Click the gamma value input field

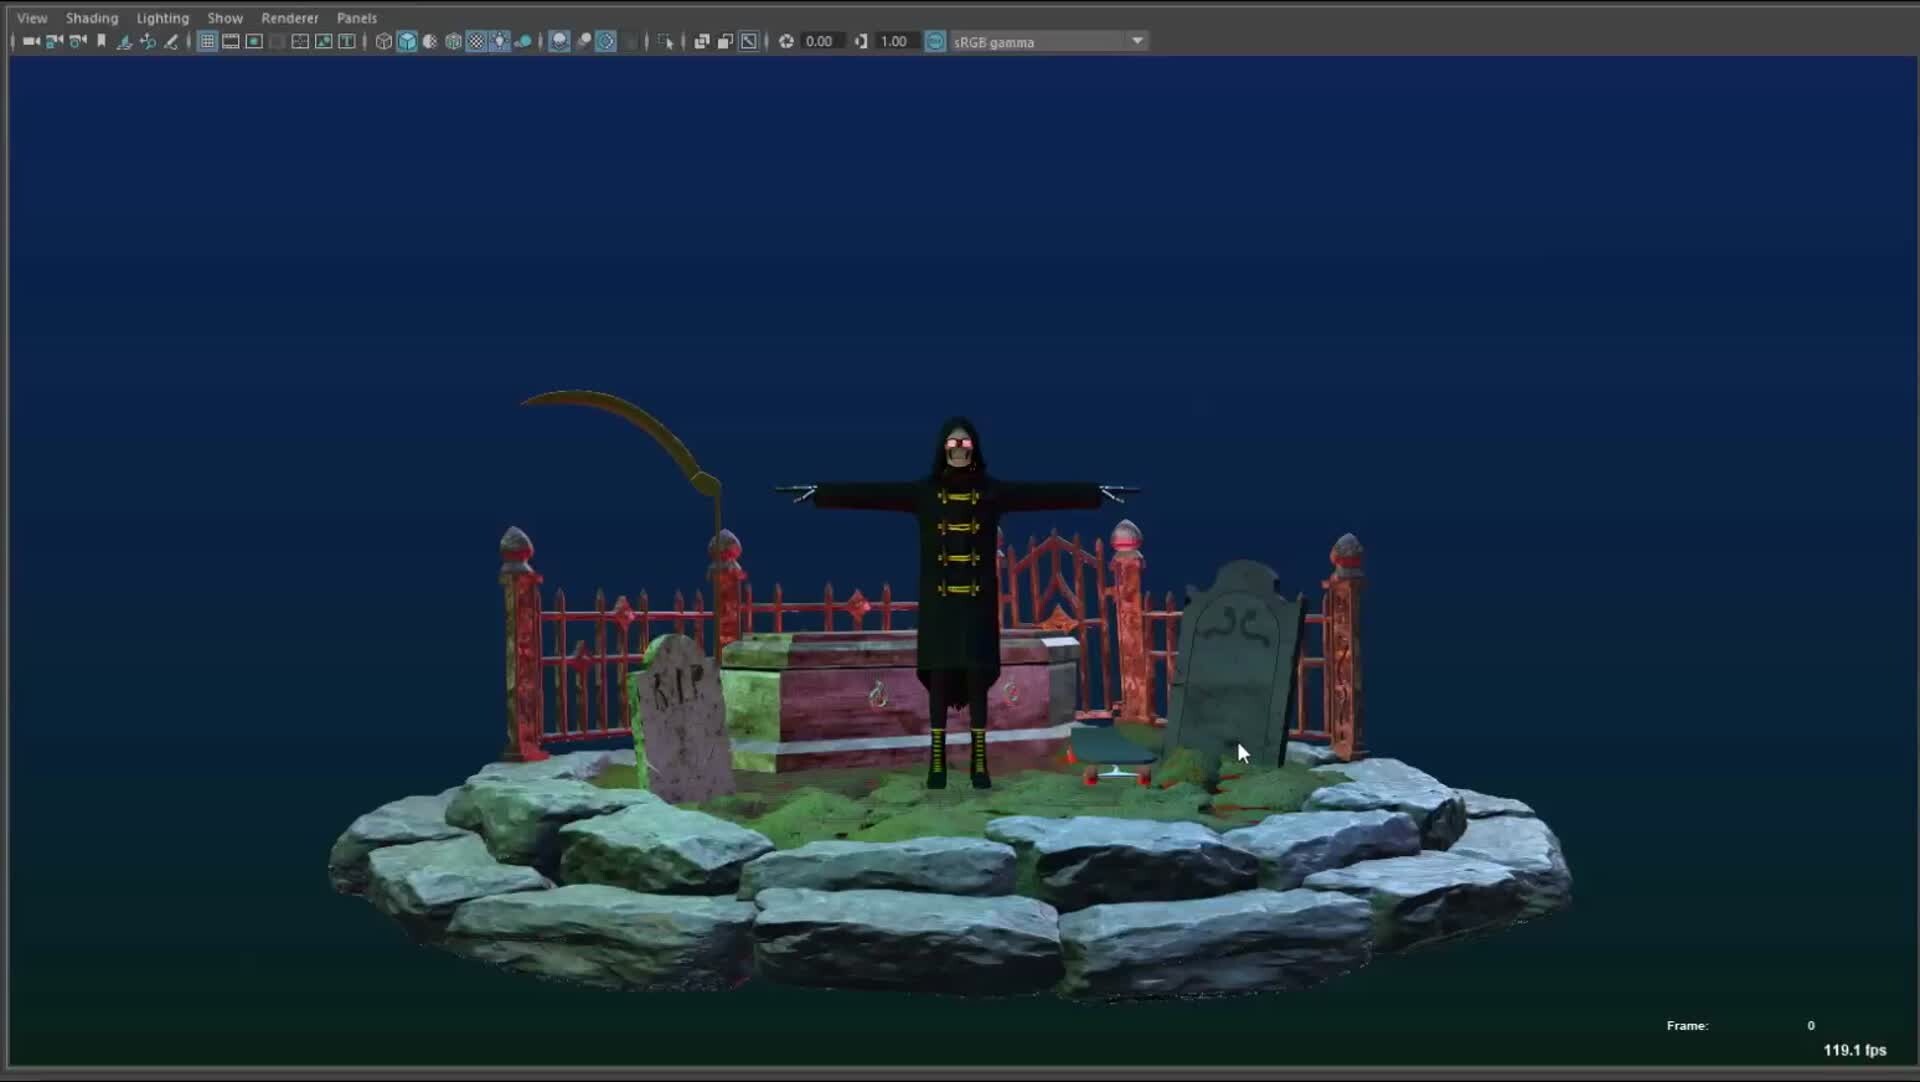(895, 41)
